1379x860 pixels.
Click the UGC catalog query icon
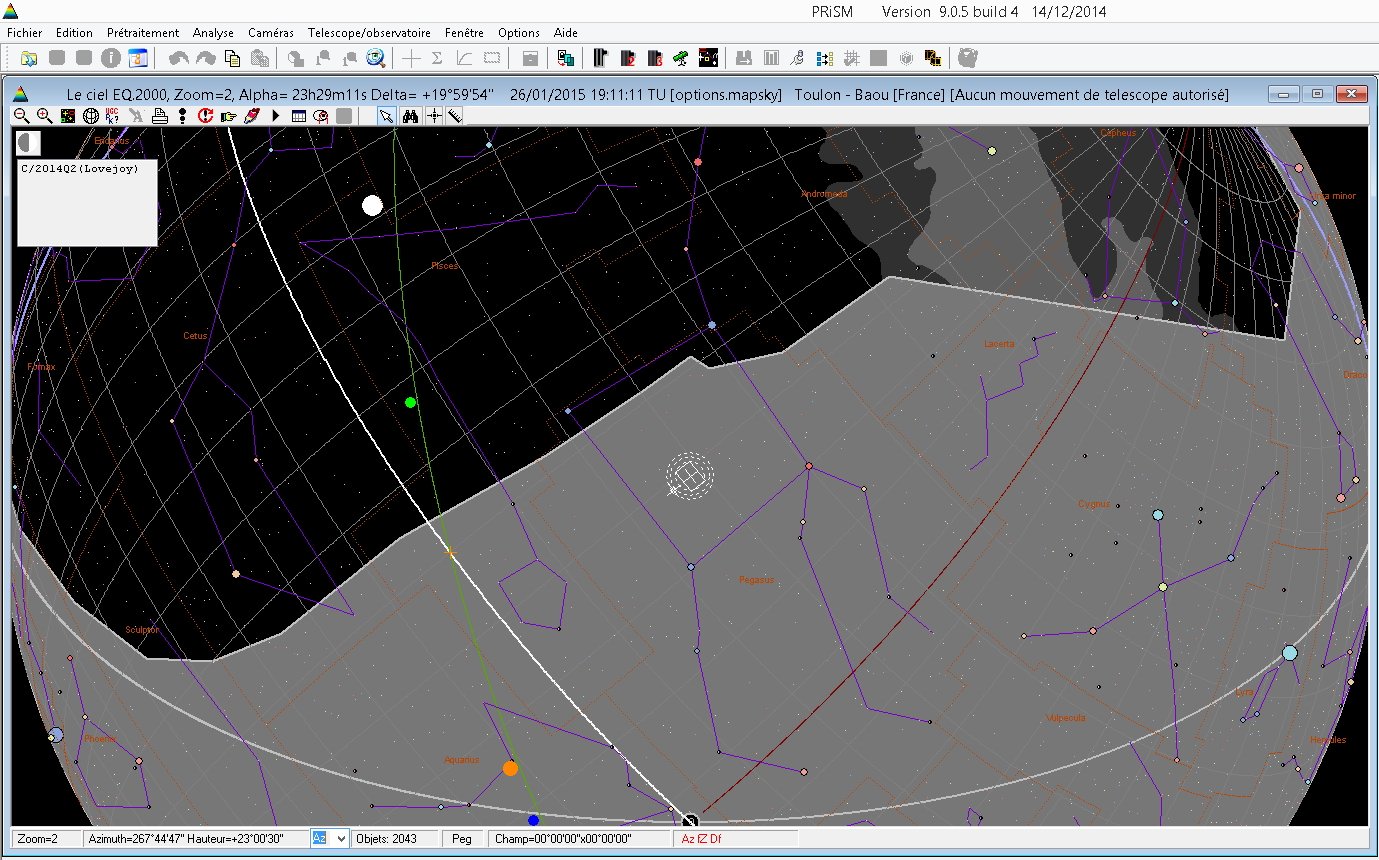[x=112, y=116]
